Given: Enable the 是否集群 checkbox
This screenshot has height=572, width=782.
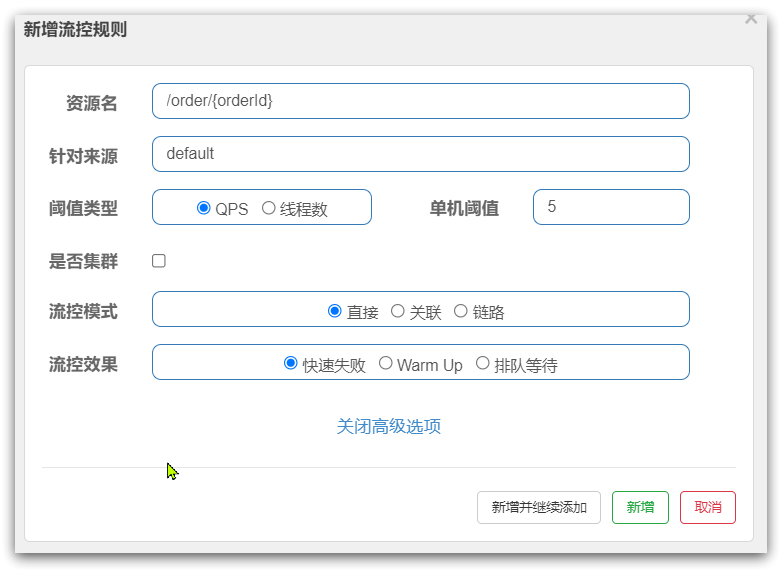Looking at the screenshot, I should [x=159, y=261].
